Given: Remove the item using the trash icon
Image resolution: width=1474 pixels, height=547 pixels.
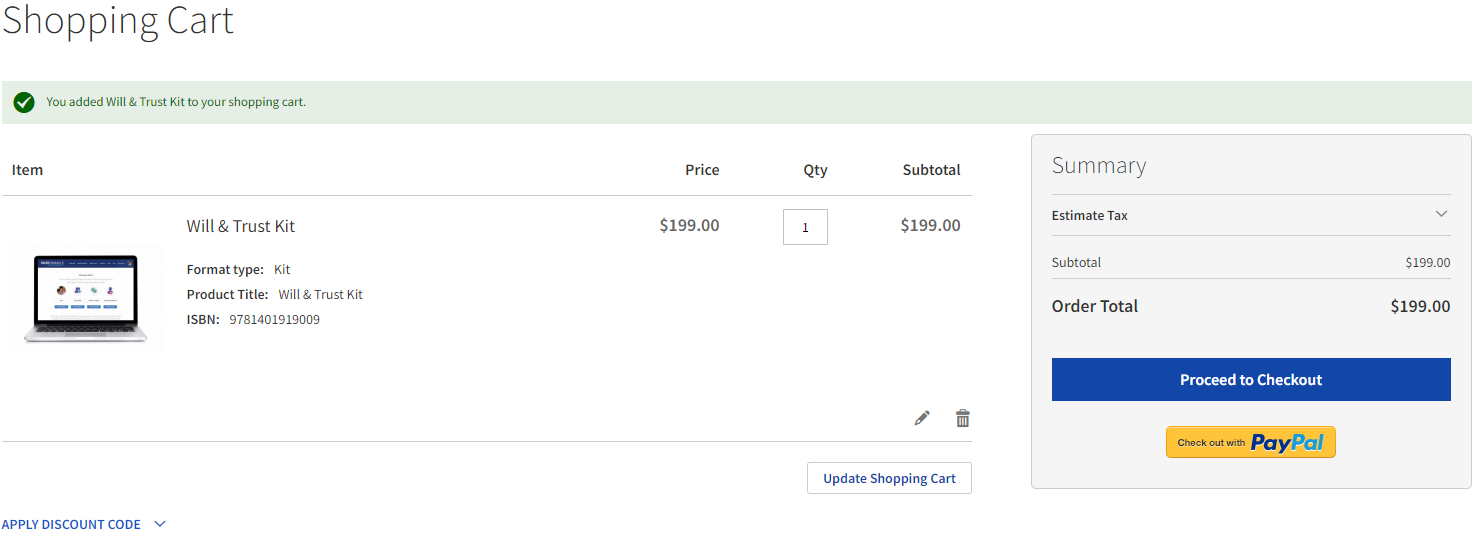Looking at the screenshot, I should pyautogui.click(x=962, y=418).
